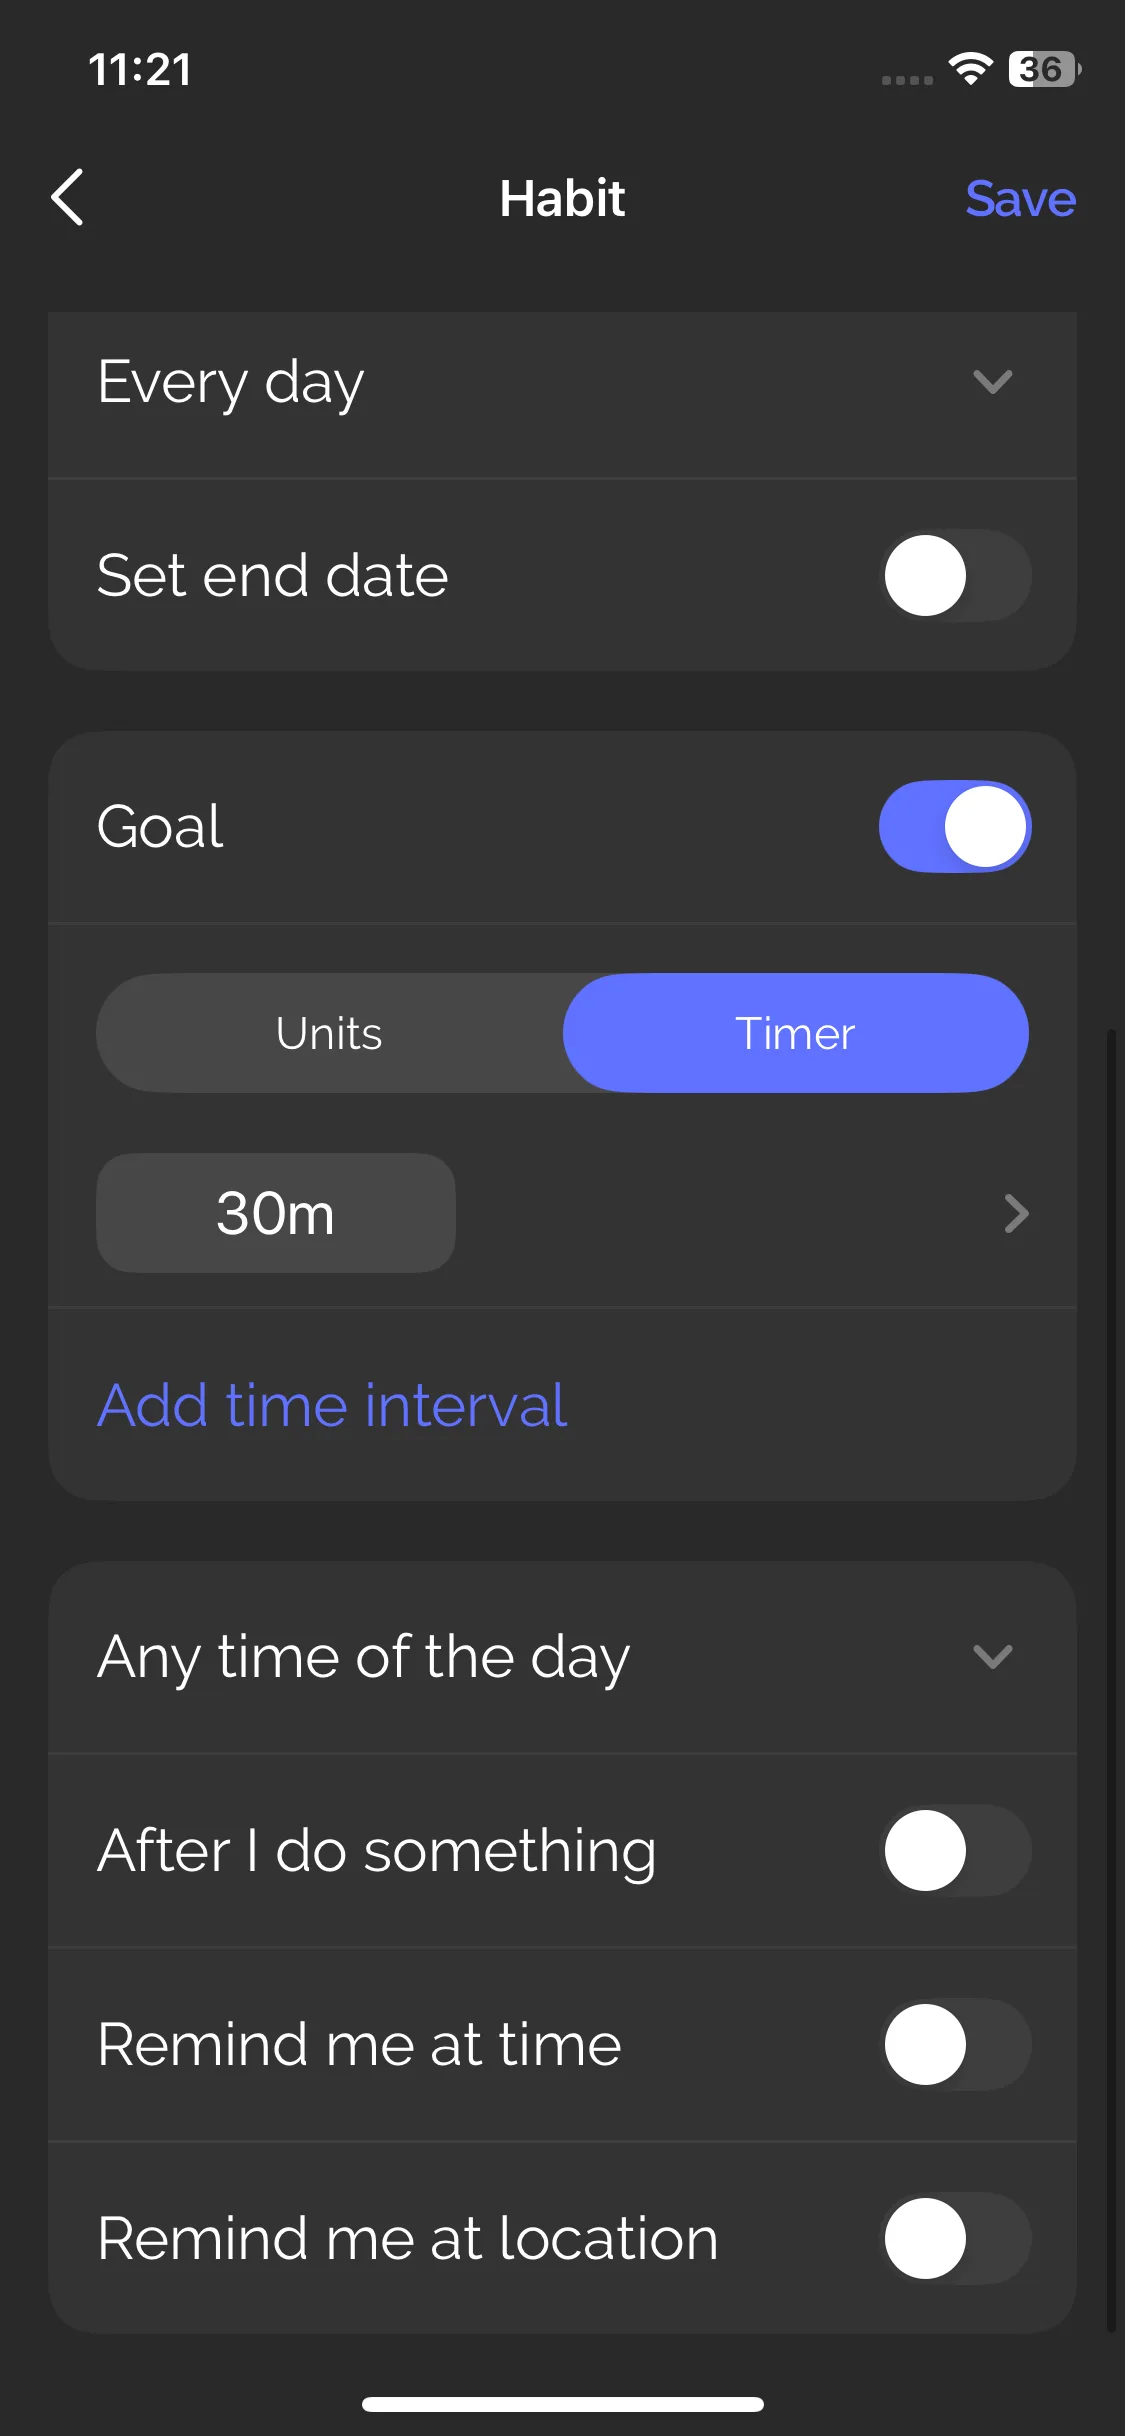Tap the cellular signal dots icon

pyautogui.click(x=907, y=80)
